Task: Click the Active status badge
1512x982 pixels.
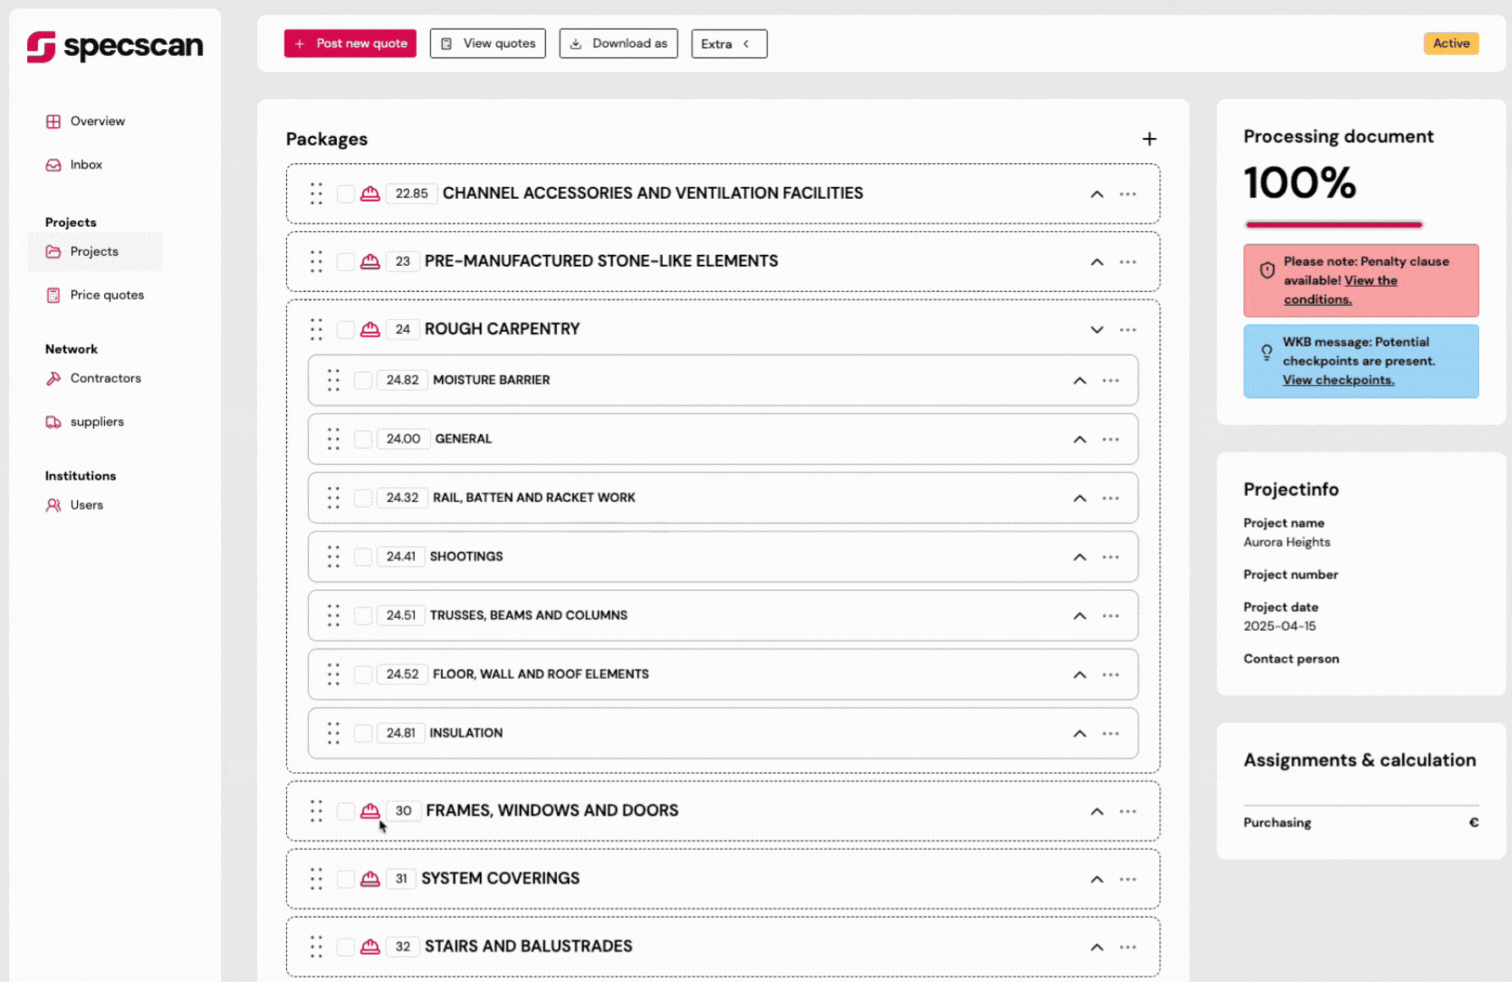Action: click(x=1451, y=44)
